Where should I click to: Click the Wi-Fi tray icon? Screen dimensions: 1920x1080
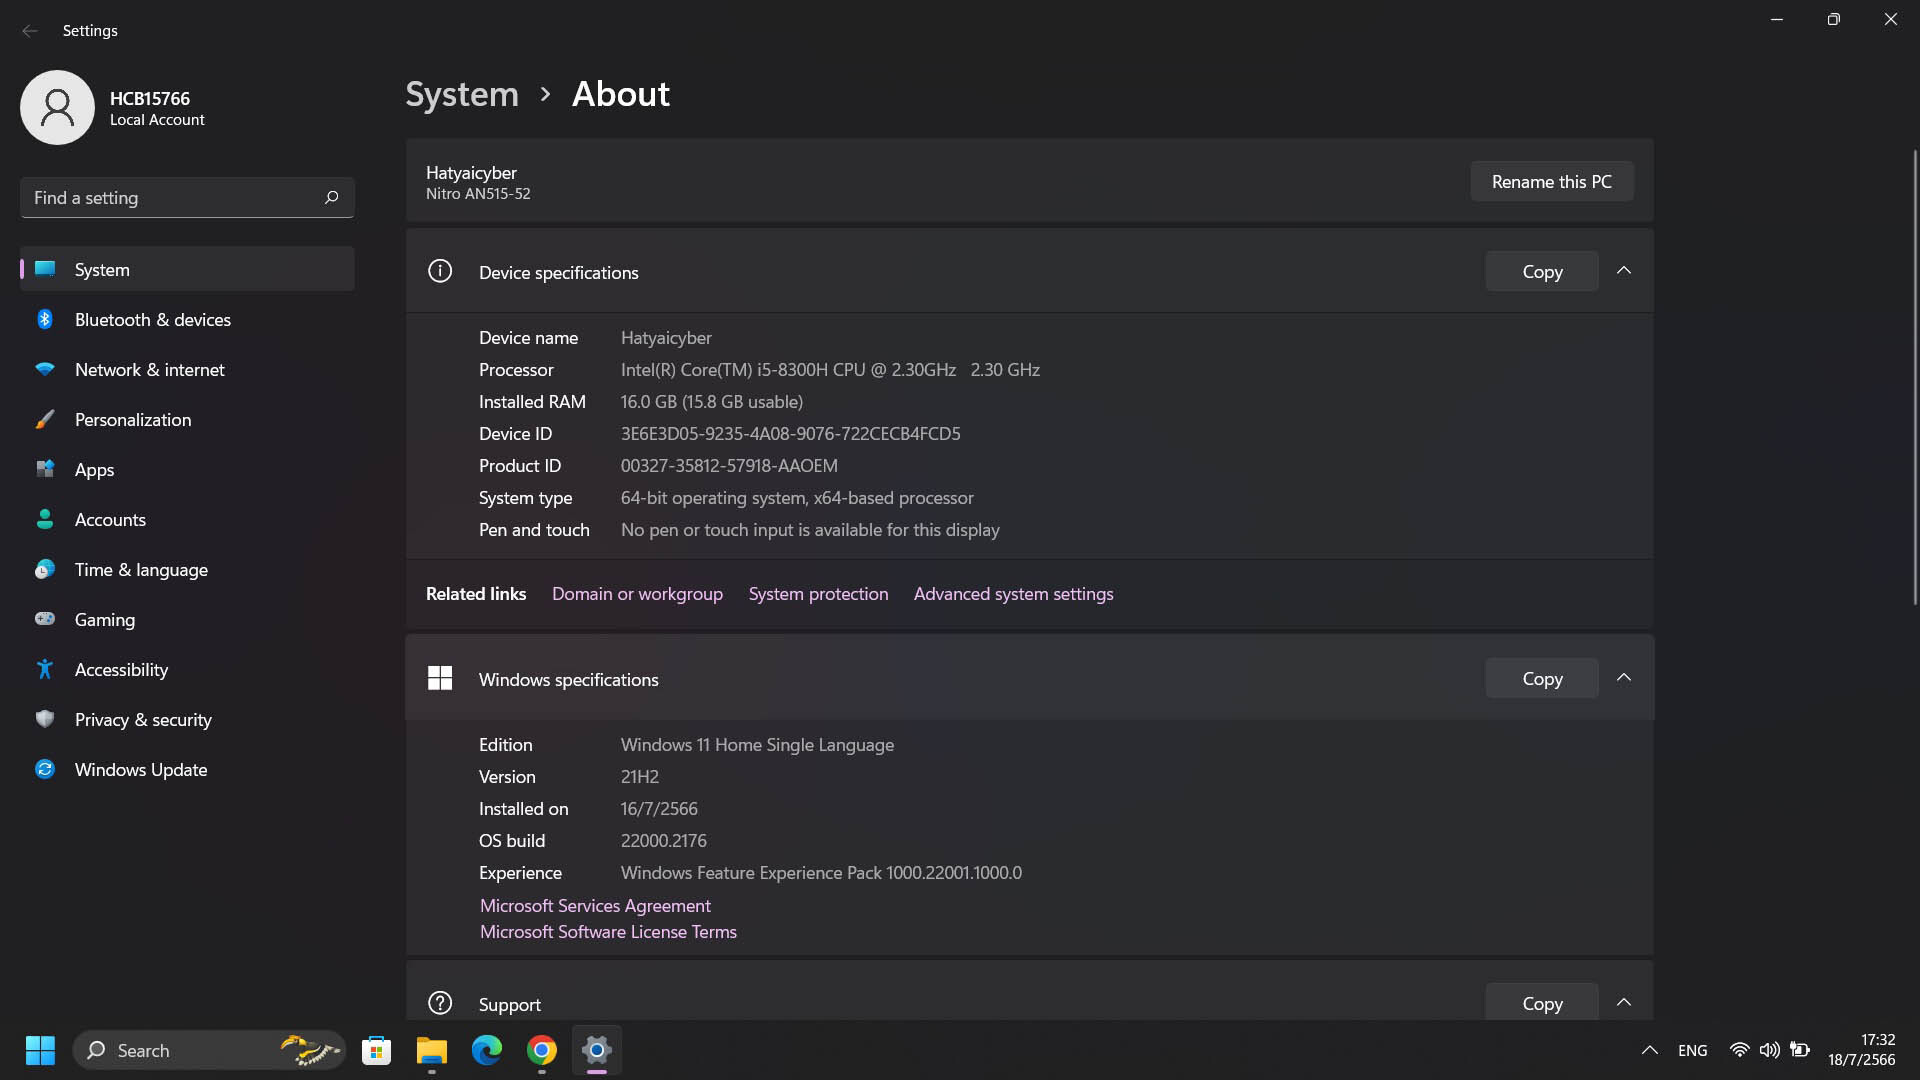pos(1739,1050)
